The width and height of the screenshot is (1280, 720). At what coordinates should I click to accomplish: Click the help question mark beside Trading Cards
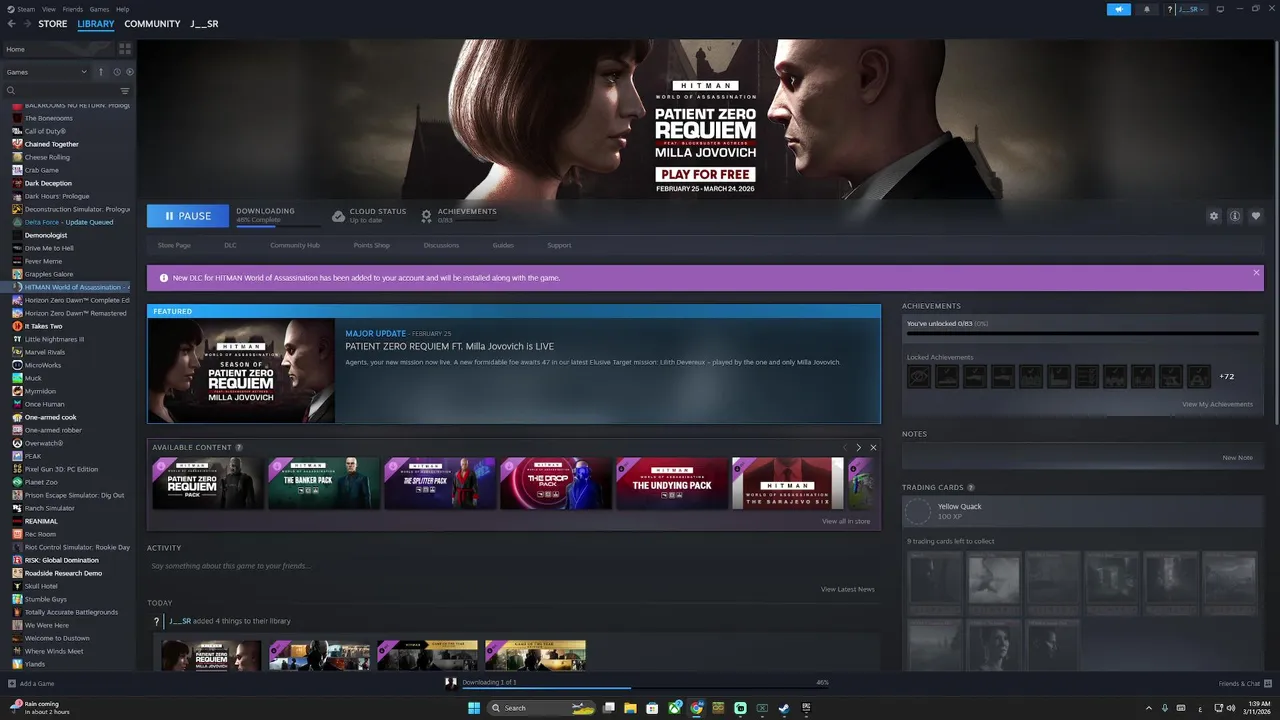point(971,487)
